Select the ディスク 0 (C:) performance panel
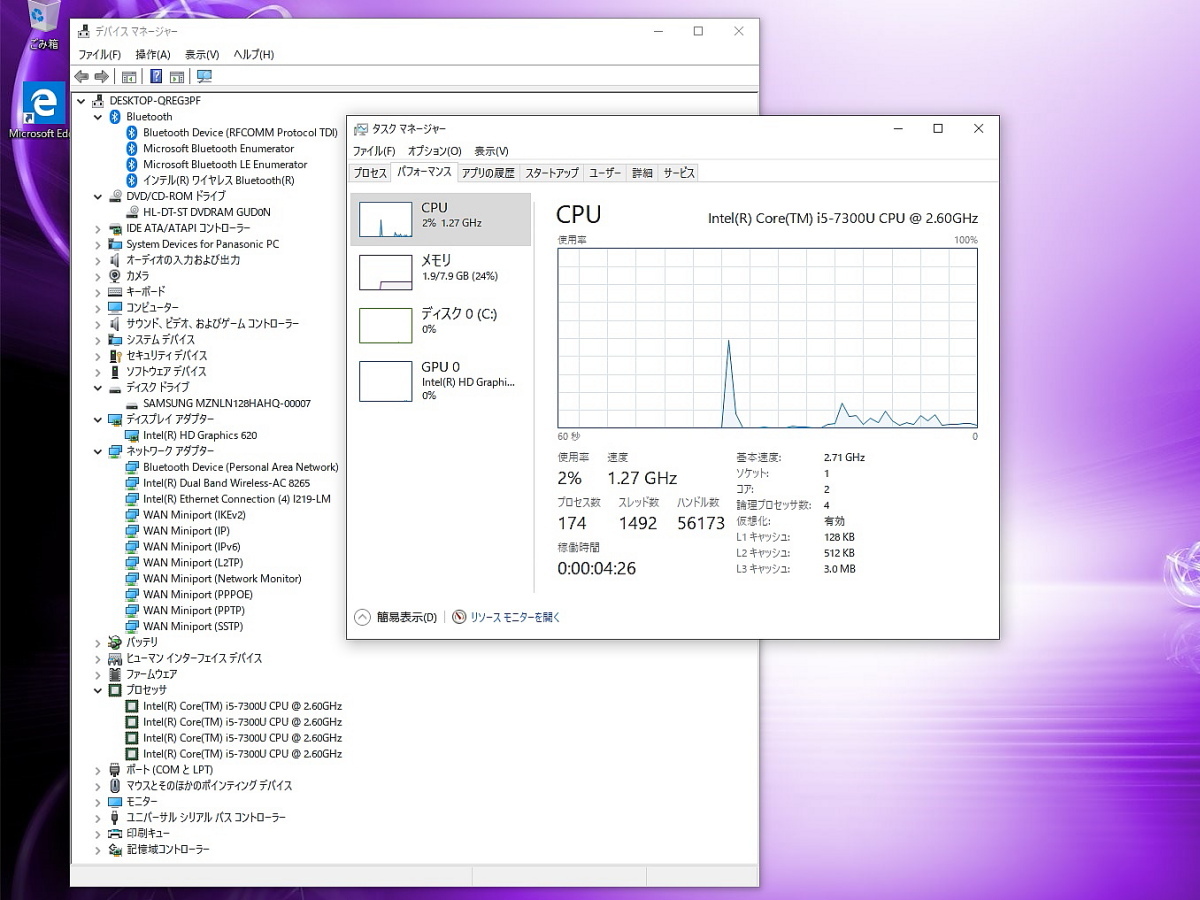 point(441,326)
